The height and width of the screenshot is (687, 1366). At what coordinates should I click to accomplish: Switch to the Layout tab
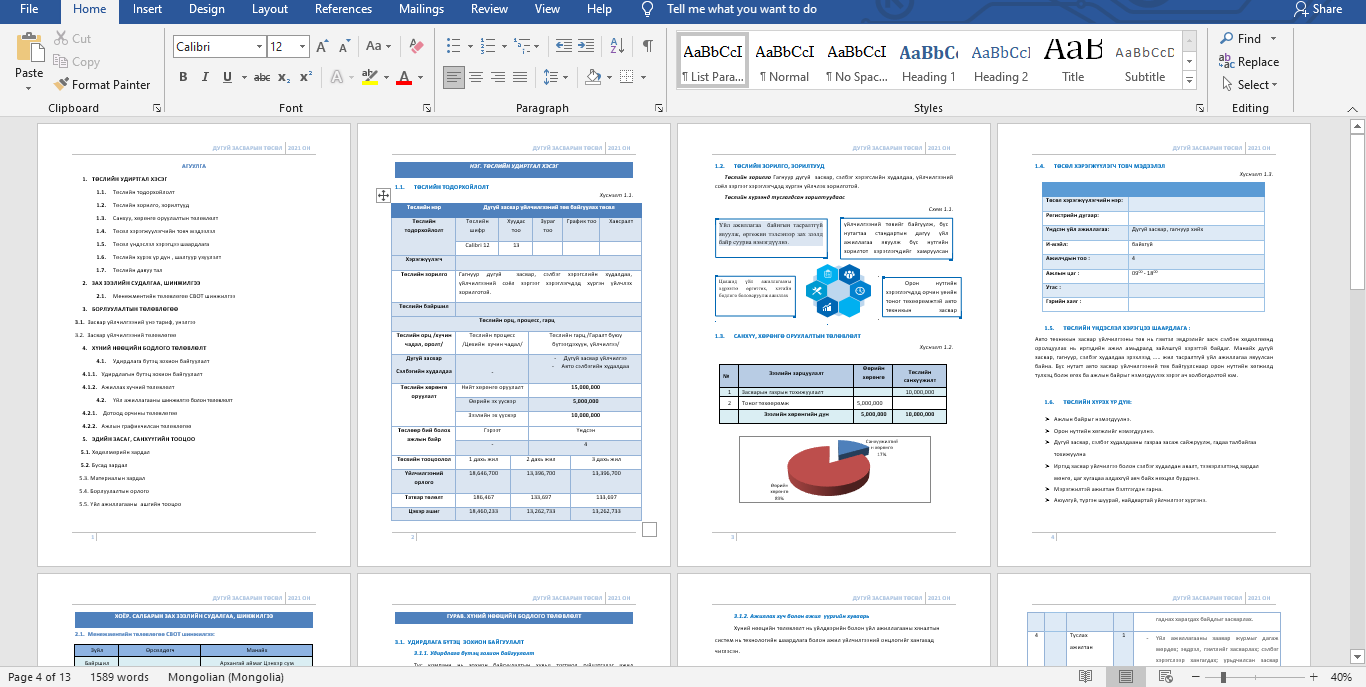pyautogui.click(x=270, y=9)
